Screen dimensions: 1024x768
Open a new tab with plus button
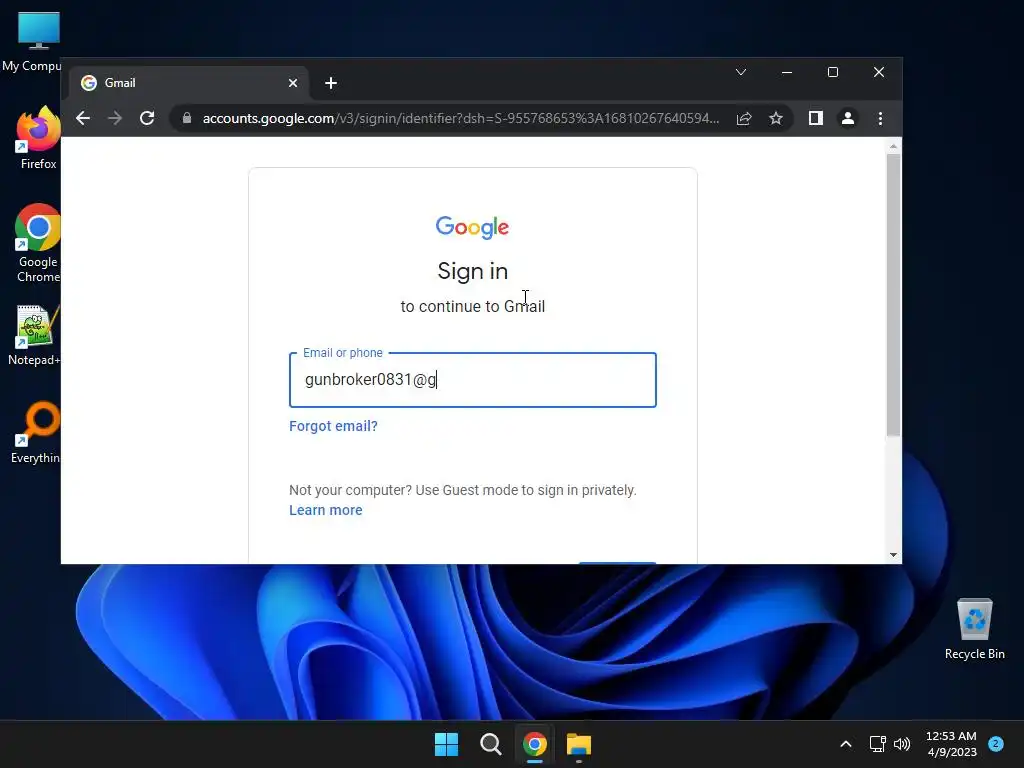(331, 83)
